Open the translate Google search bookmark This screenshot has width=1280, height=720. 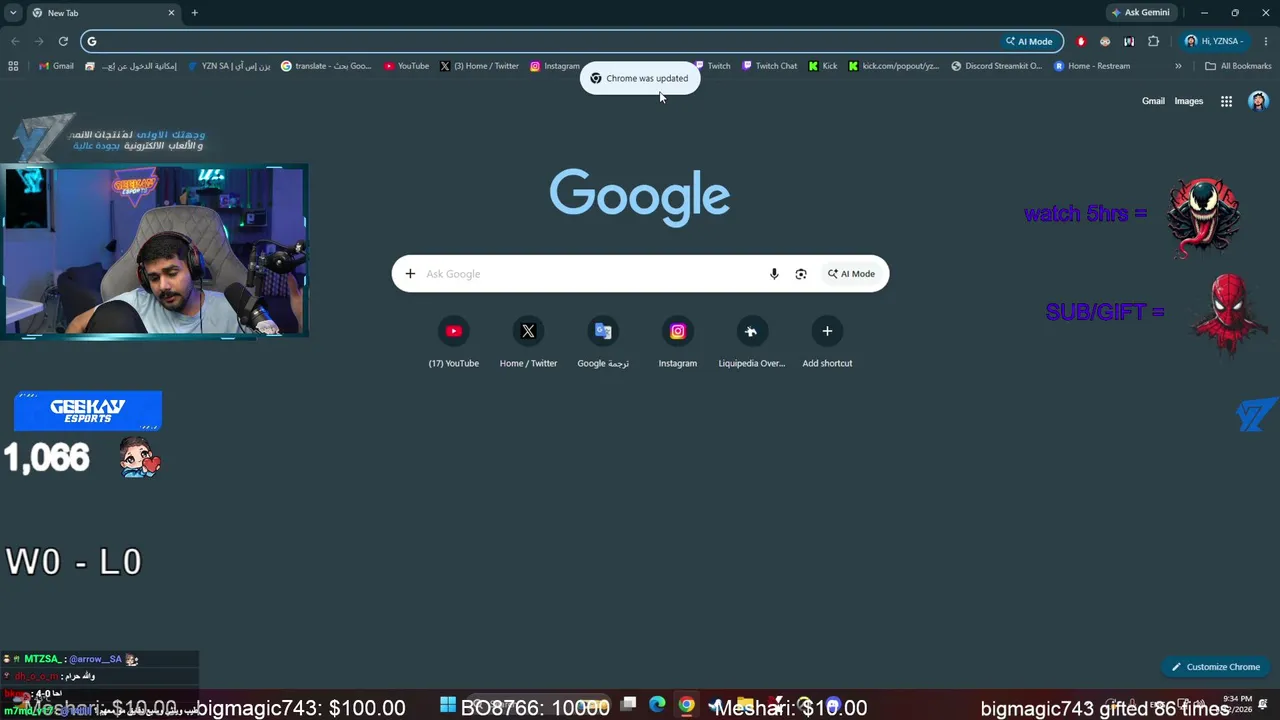326,66
